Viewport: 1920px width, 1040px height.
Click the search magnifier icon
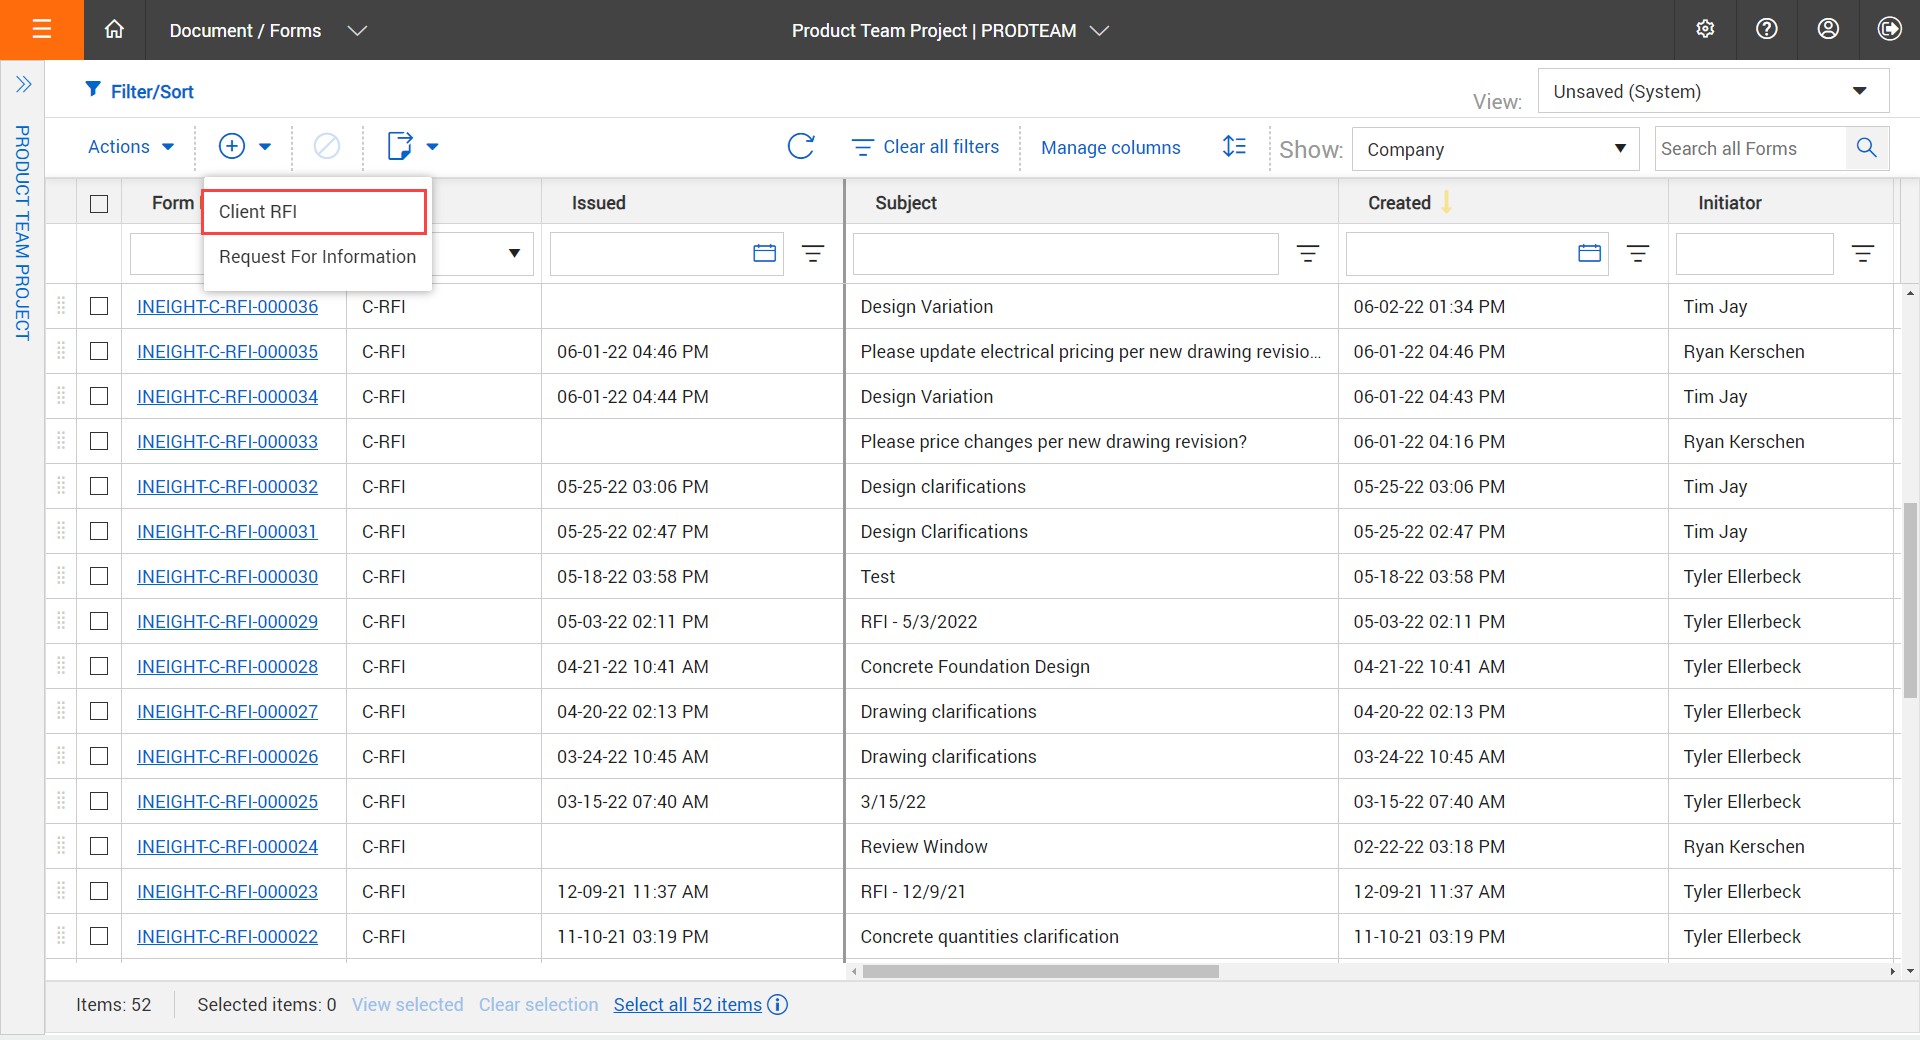coord(1866,147)
